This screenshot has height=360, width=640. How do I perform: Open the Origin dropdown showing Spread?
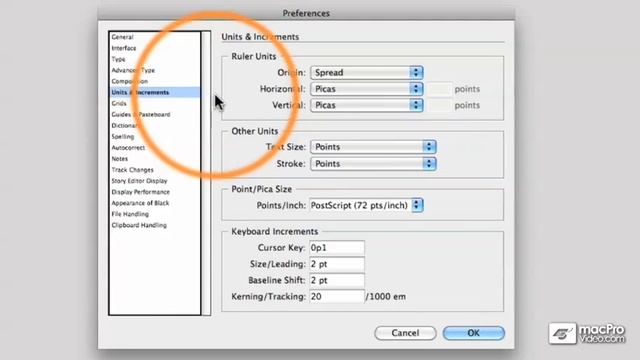367,73
